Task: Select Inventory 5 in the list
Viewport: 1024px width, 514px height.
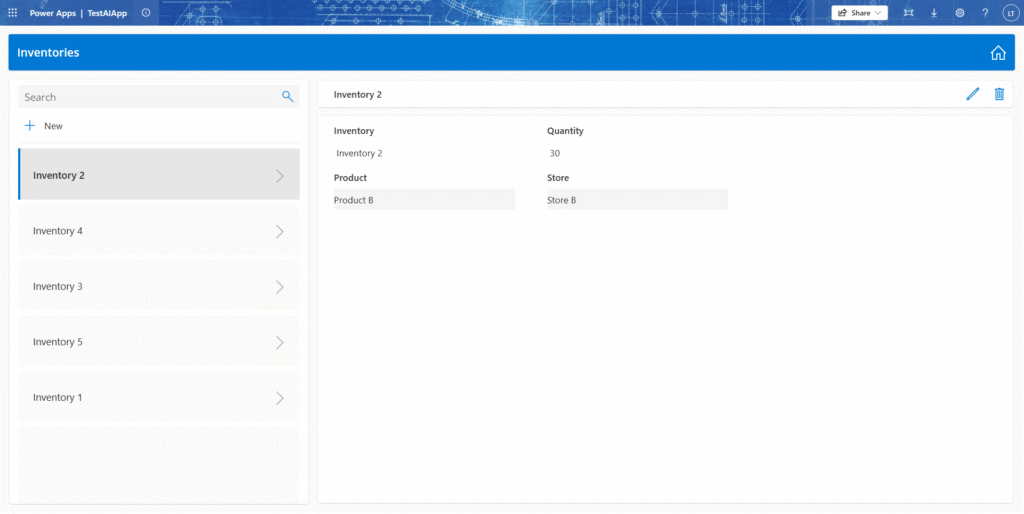Action: [58, 342]
